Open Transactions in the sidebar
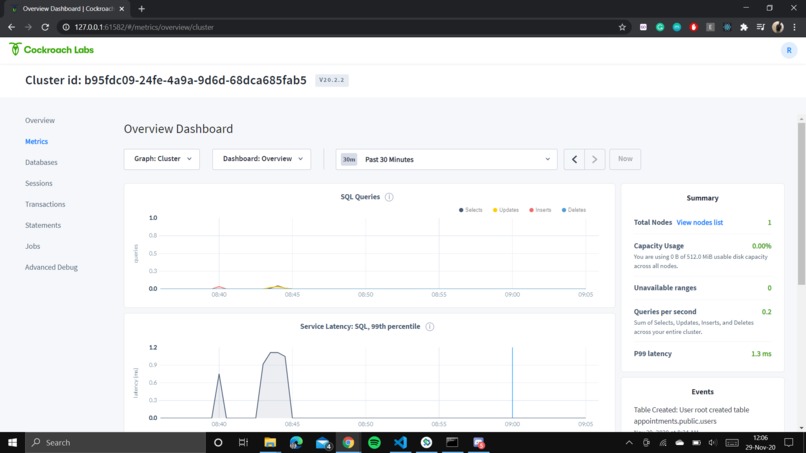The height and width of the screenshot is (453, 806). (x=45, y=205)
